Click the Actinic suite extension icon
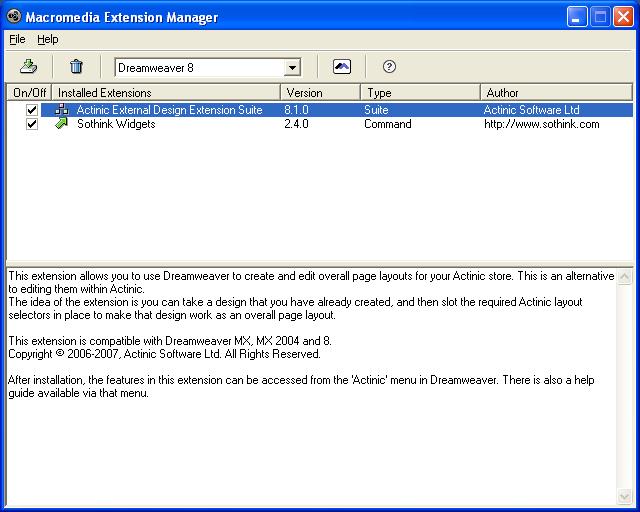 (x=62, y=110)
